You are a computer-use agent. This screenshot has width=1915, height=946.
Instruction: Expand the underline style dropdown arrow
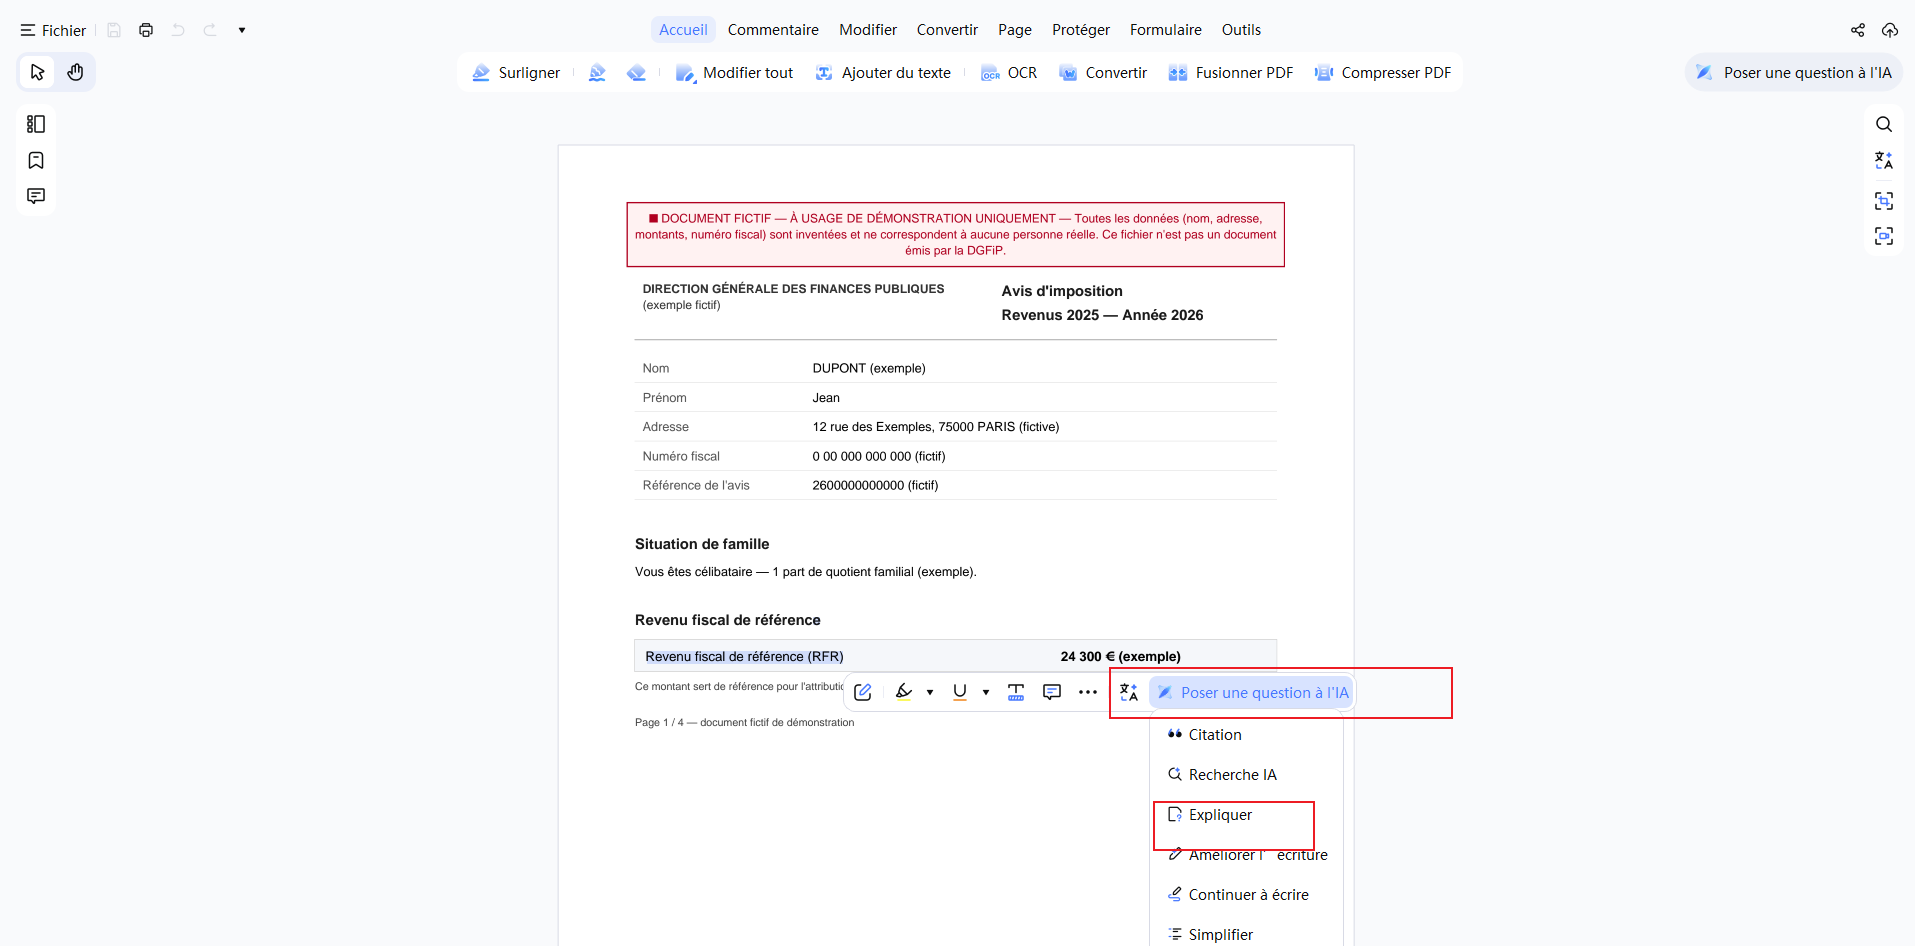[x=986, y=692]
